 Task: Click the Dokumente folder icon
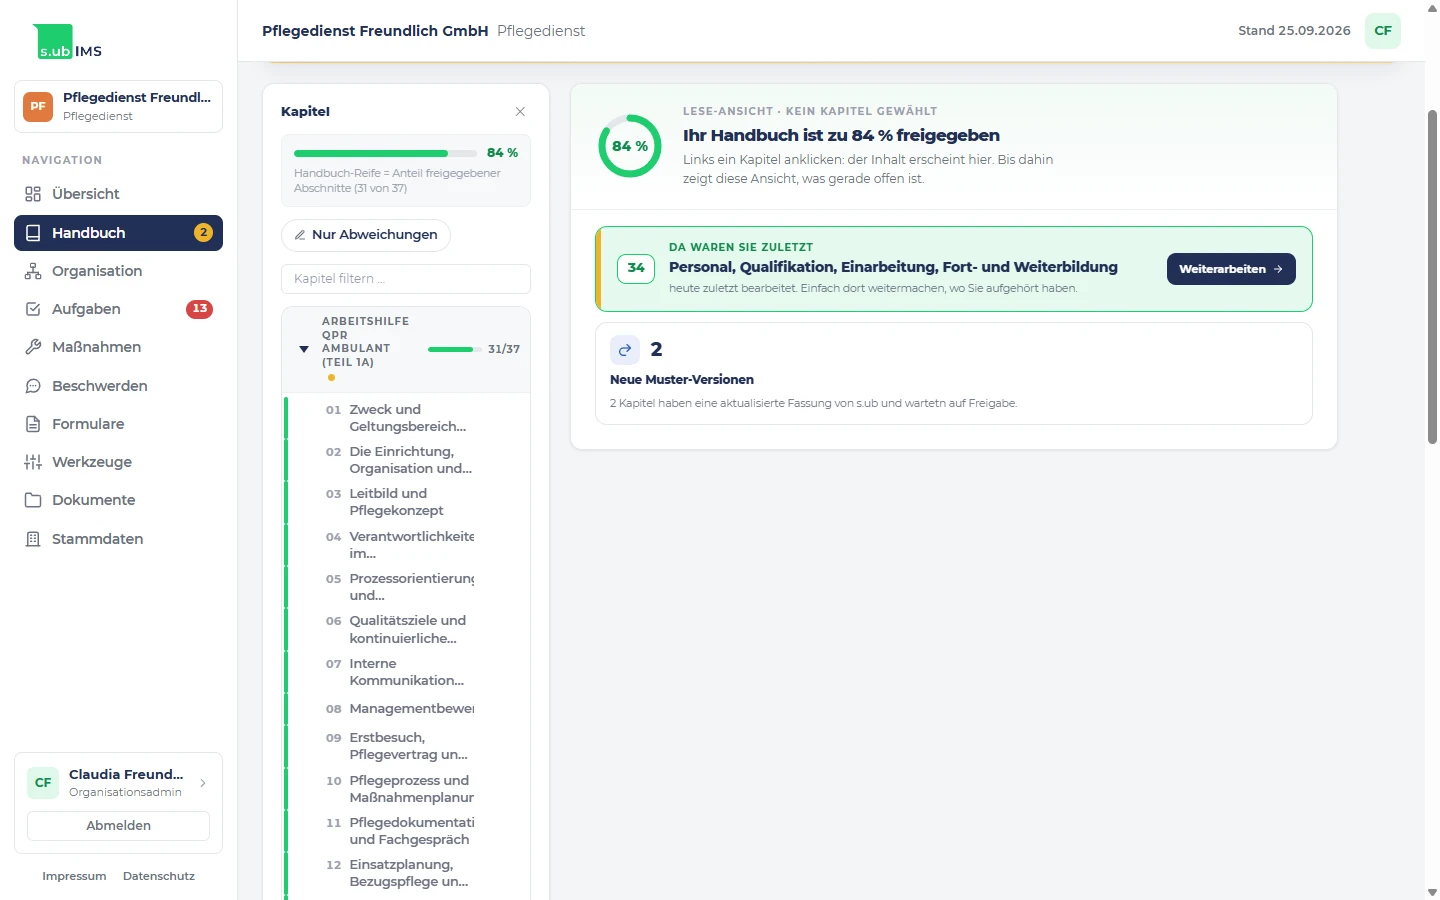(33, 500)
